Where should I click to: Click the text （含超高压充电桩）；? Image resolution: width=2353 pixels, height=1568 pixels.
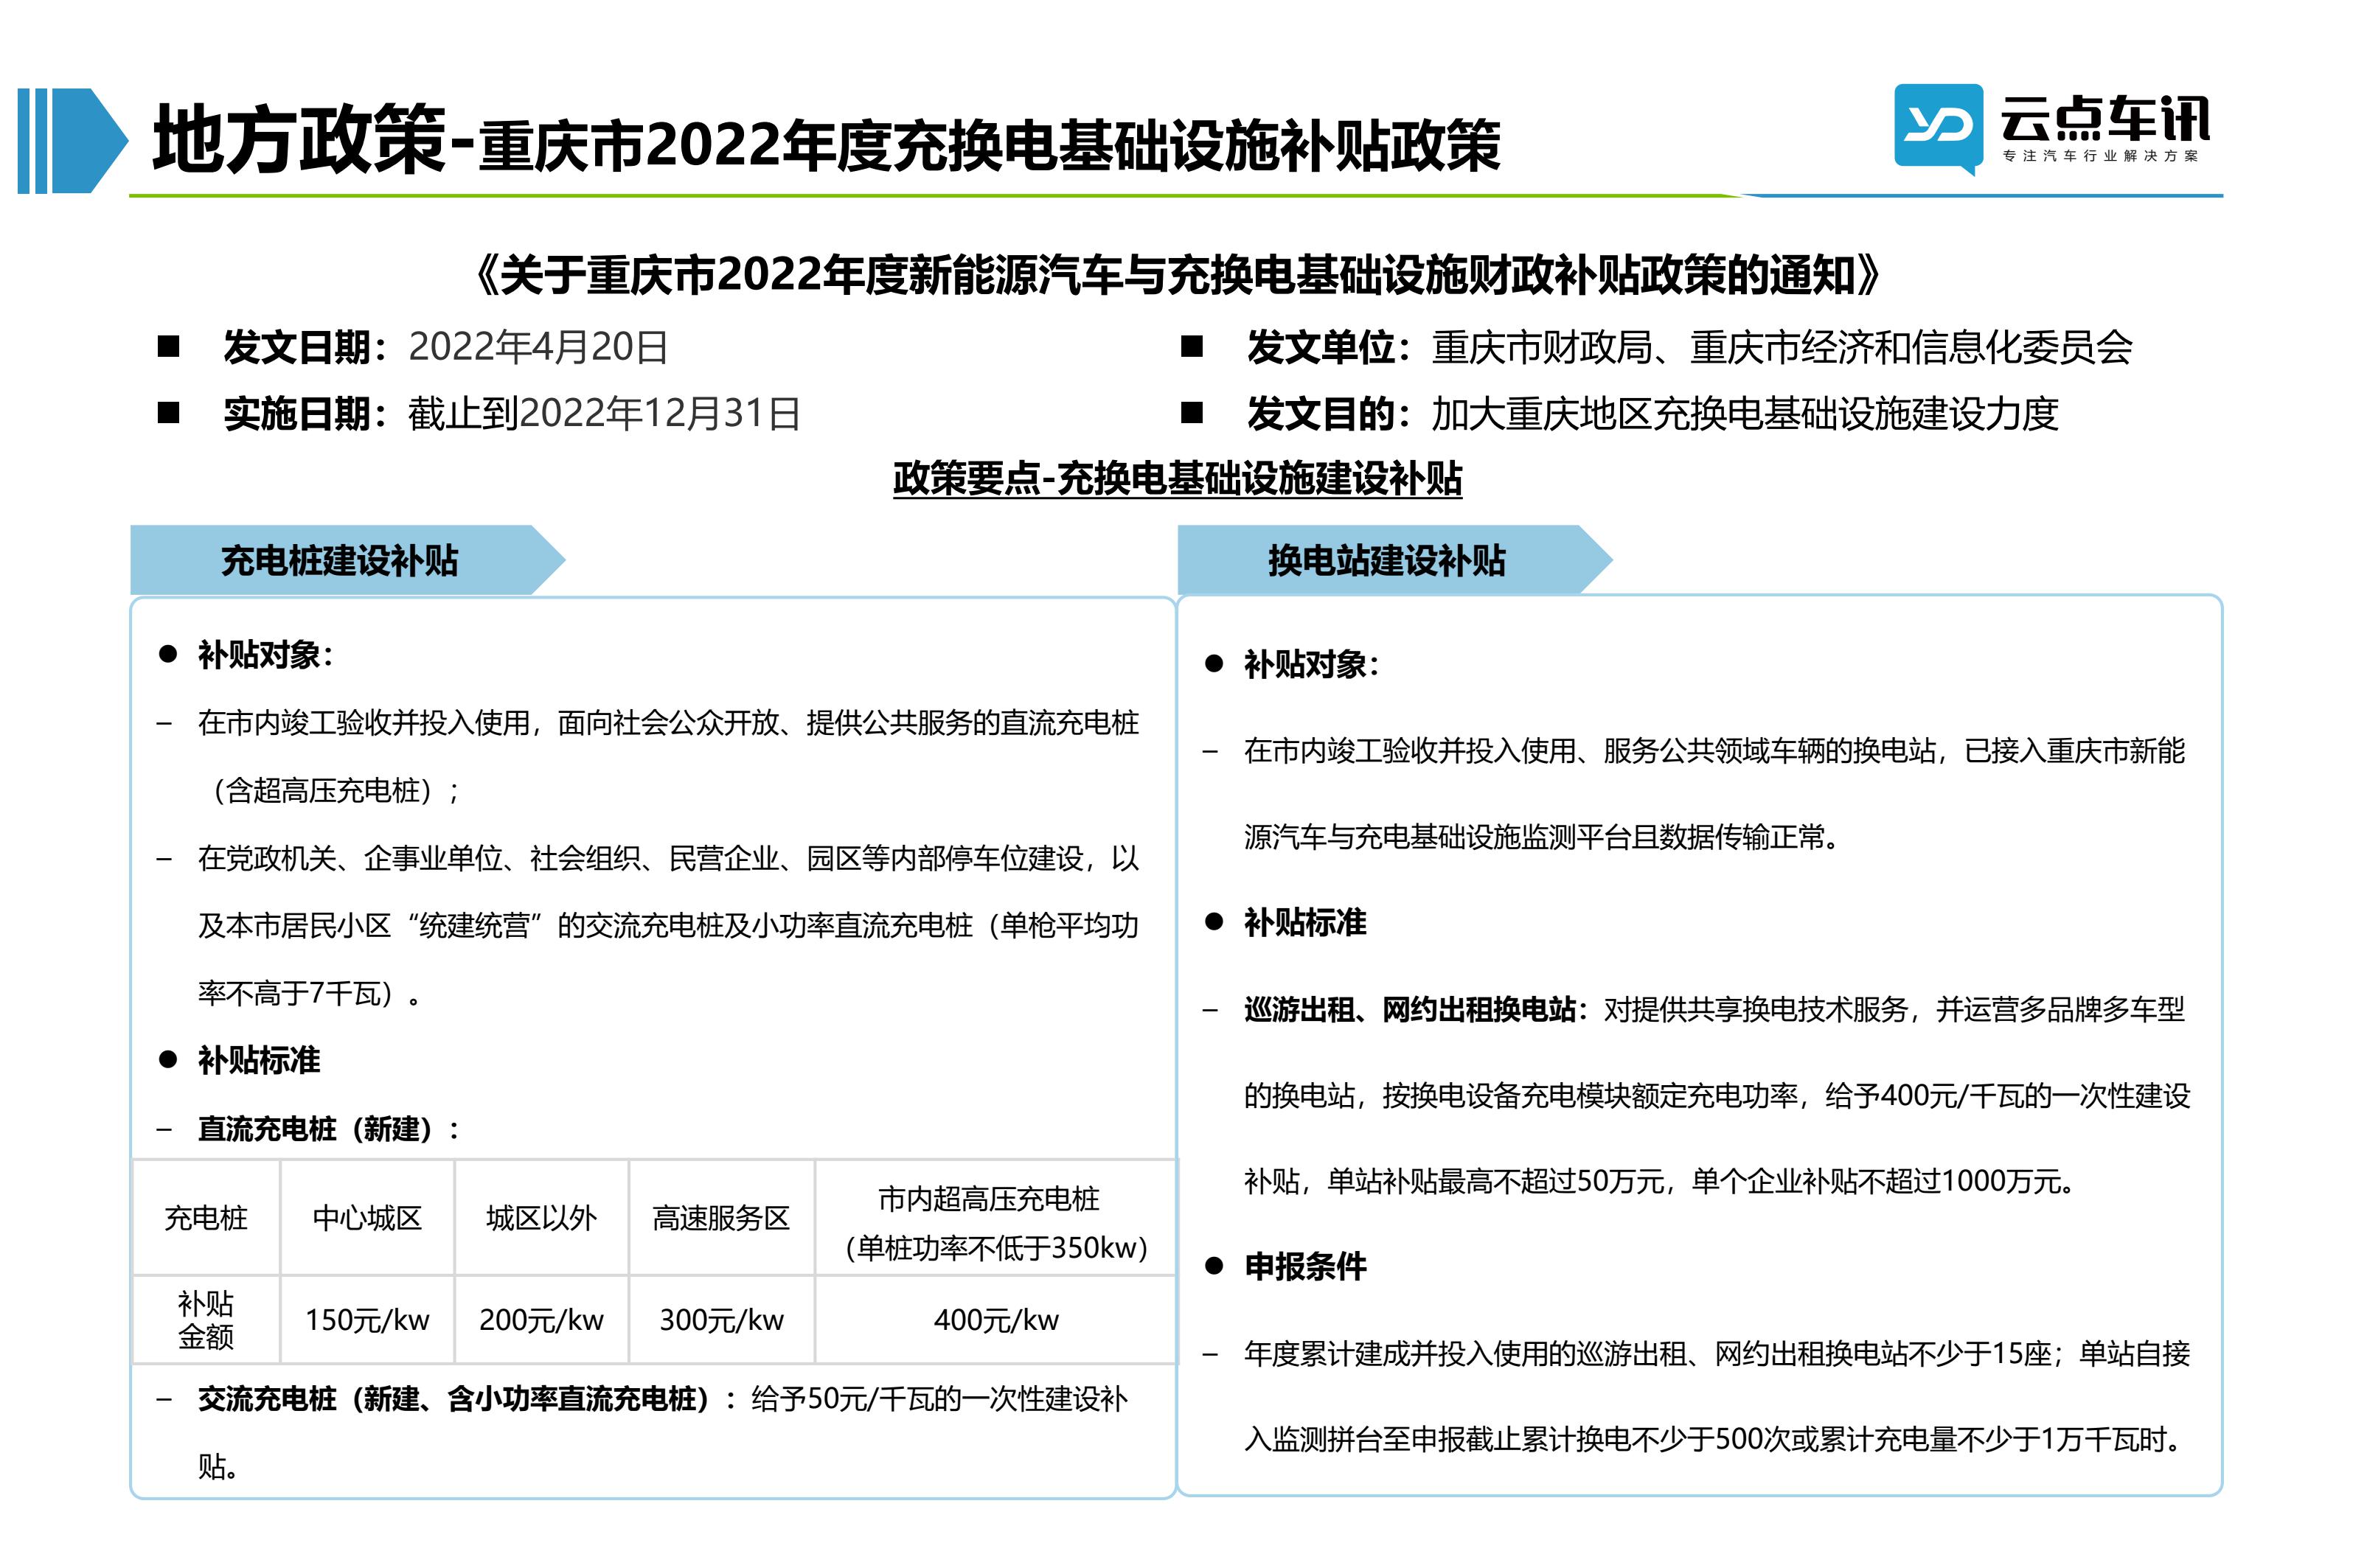tap(330, 791)
